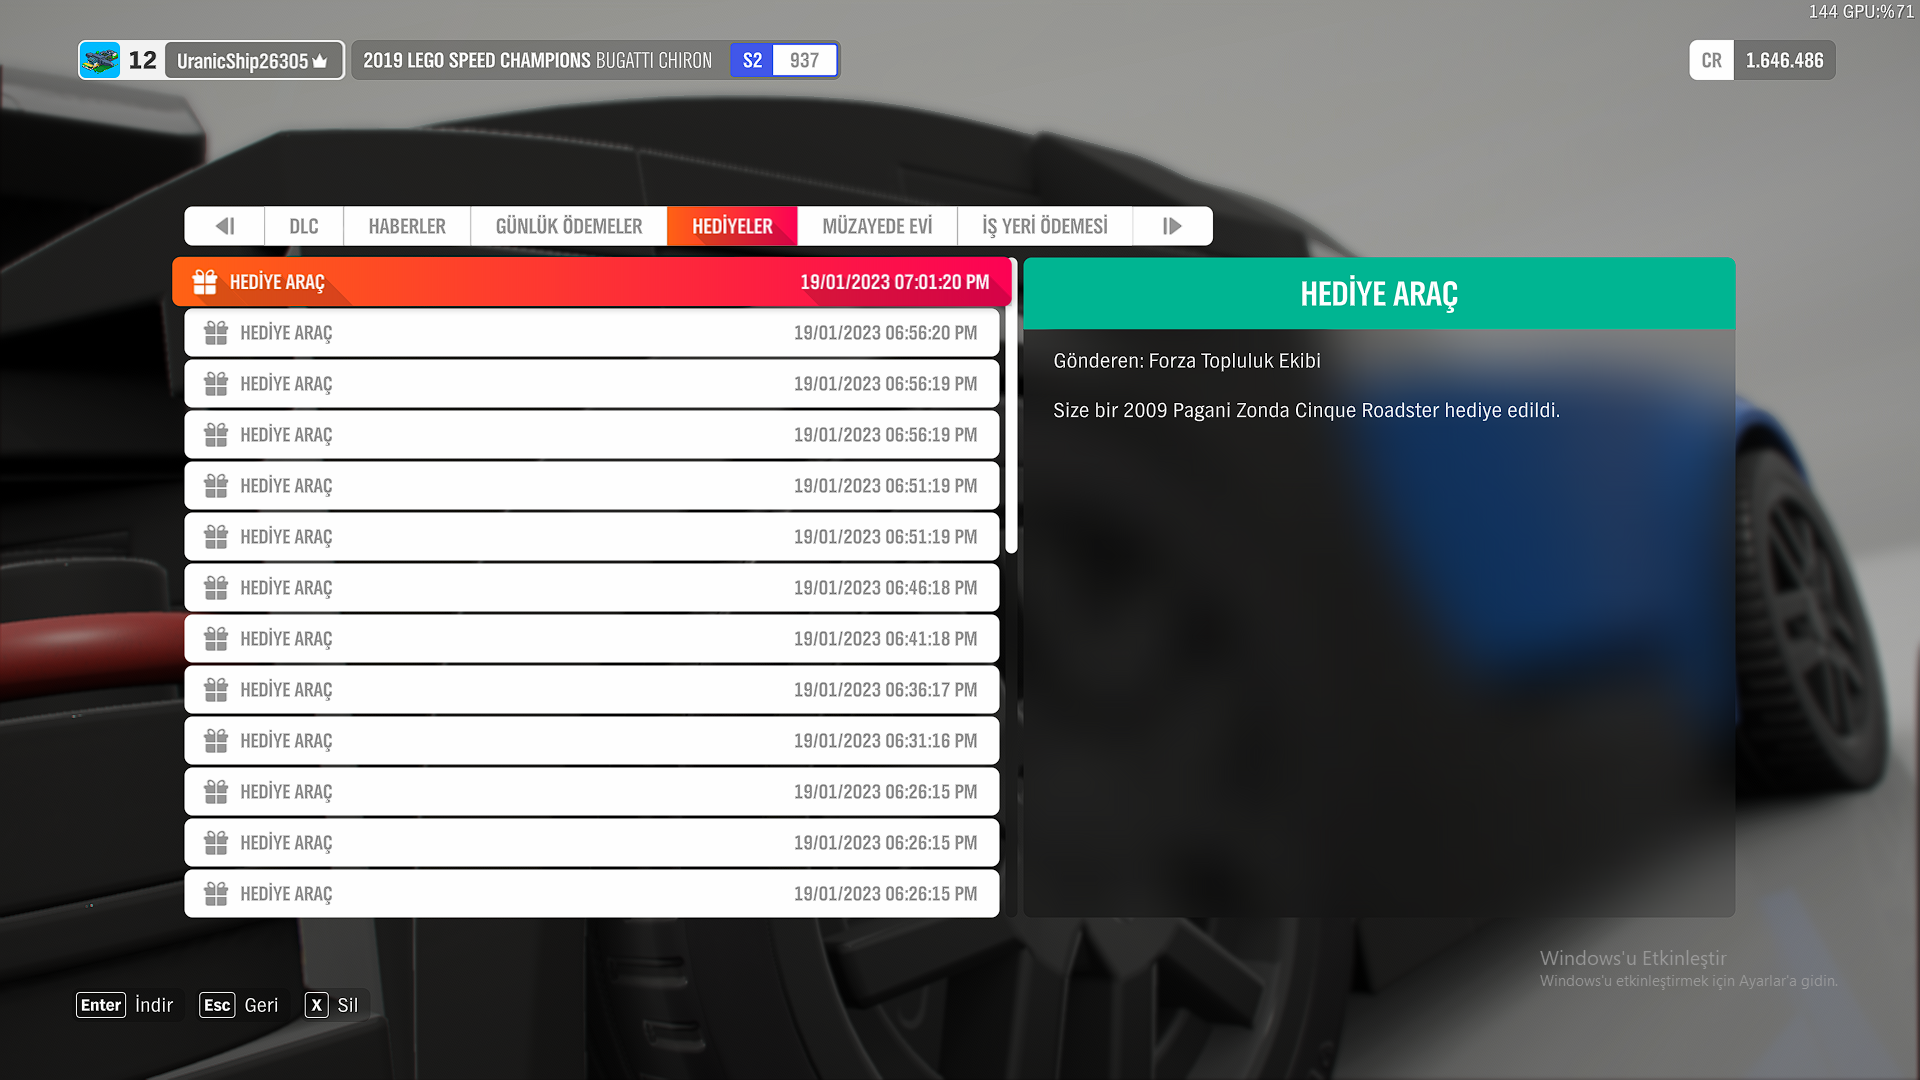Screen dimensions: 1920x1080
Task: Click the player avatar icon beside level 12
Action: pyautogui.click(x=100, y=60)
